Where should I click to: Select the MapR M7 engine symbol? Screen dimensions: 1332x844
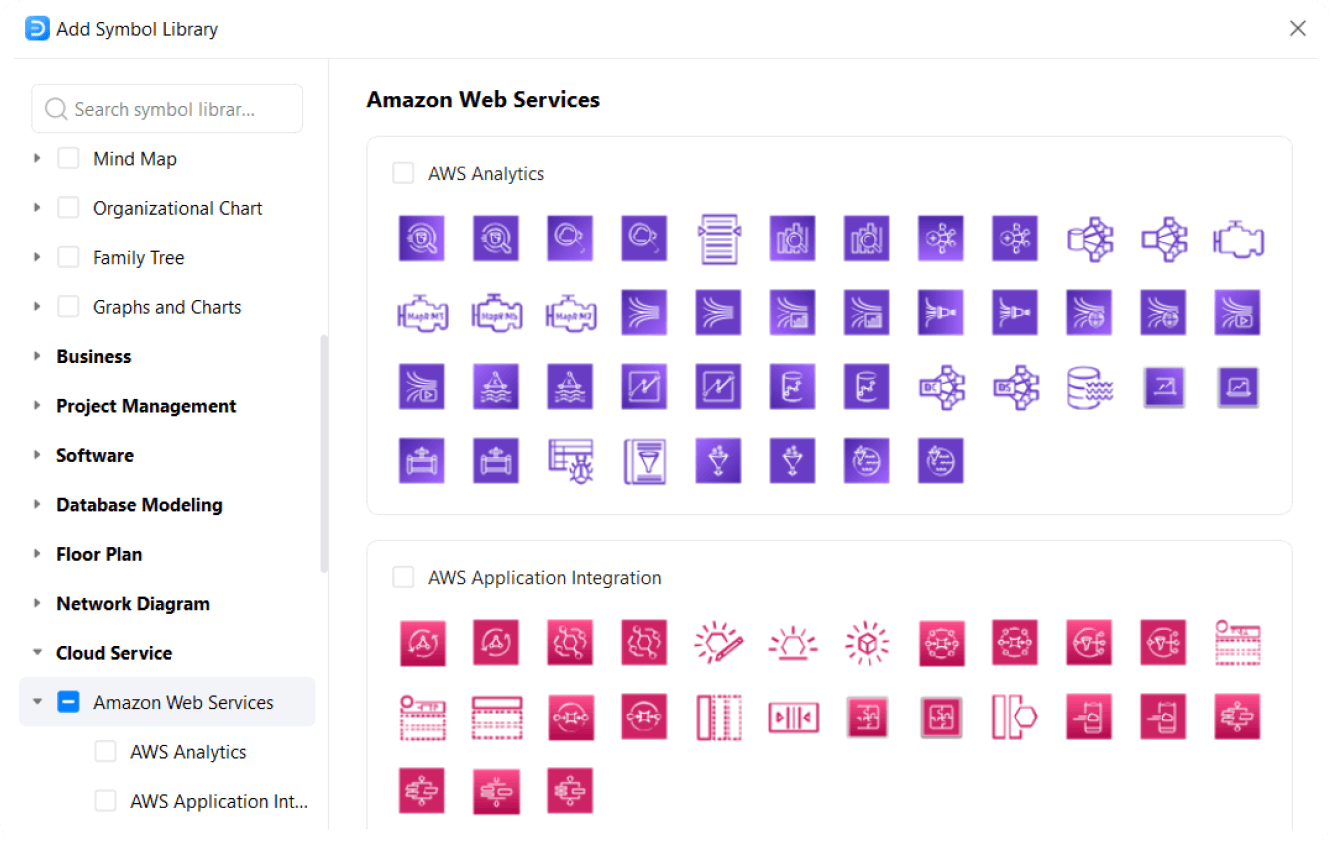(x=571, y=313)
